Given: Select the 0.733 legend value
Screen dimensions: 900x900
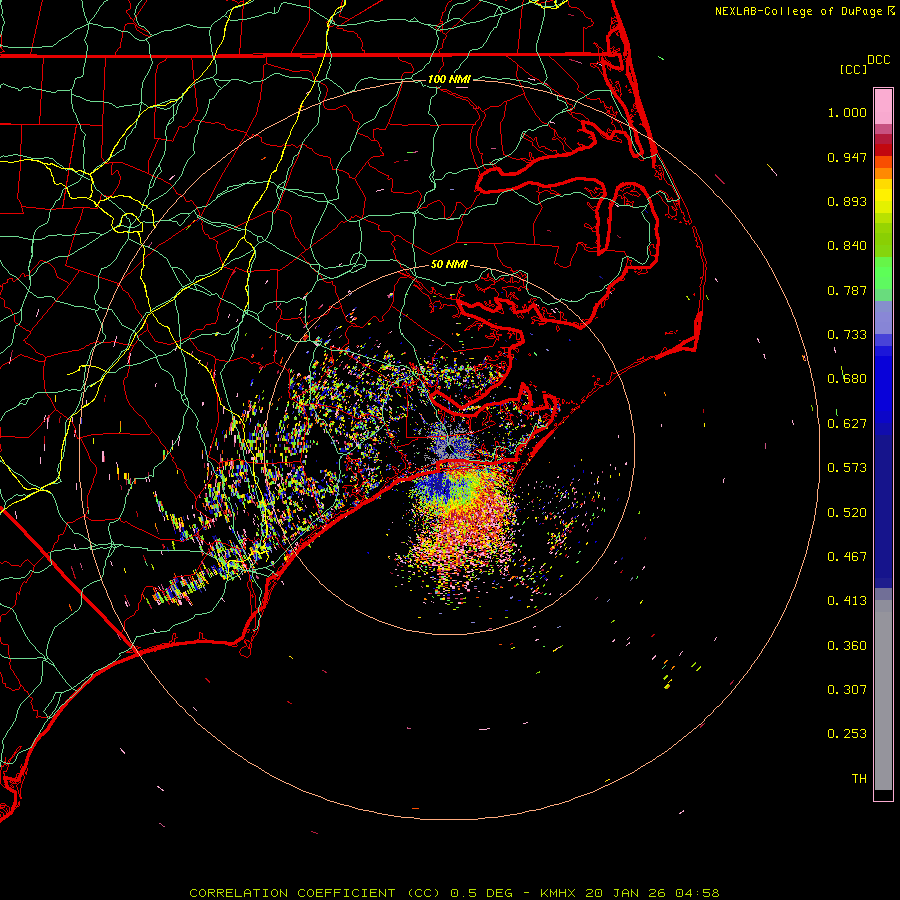Looking at the screenshot, I should (847, 335).
